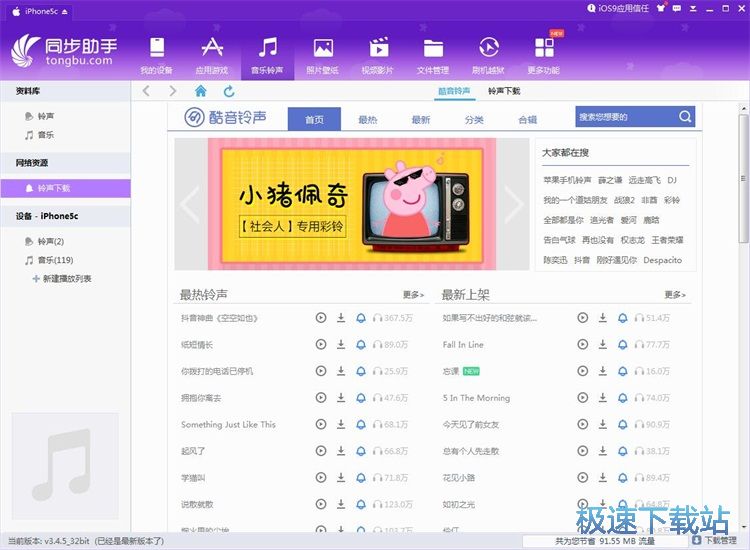Viewport: 750px width, 550px height.
Task: Play the 纸短情长 ringtone
Action: [321, 344]
